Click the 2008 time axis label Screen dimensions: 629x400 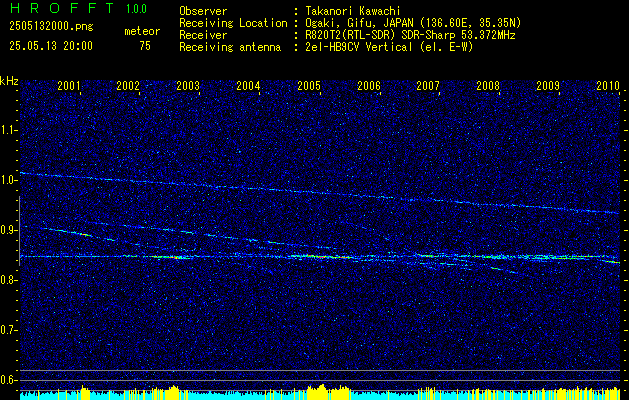coord(488,86)
